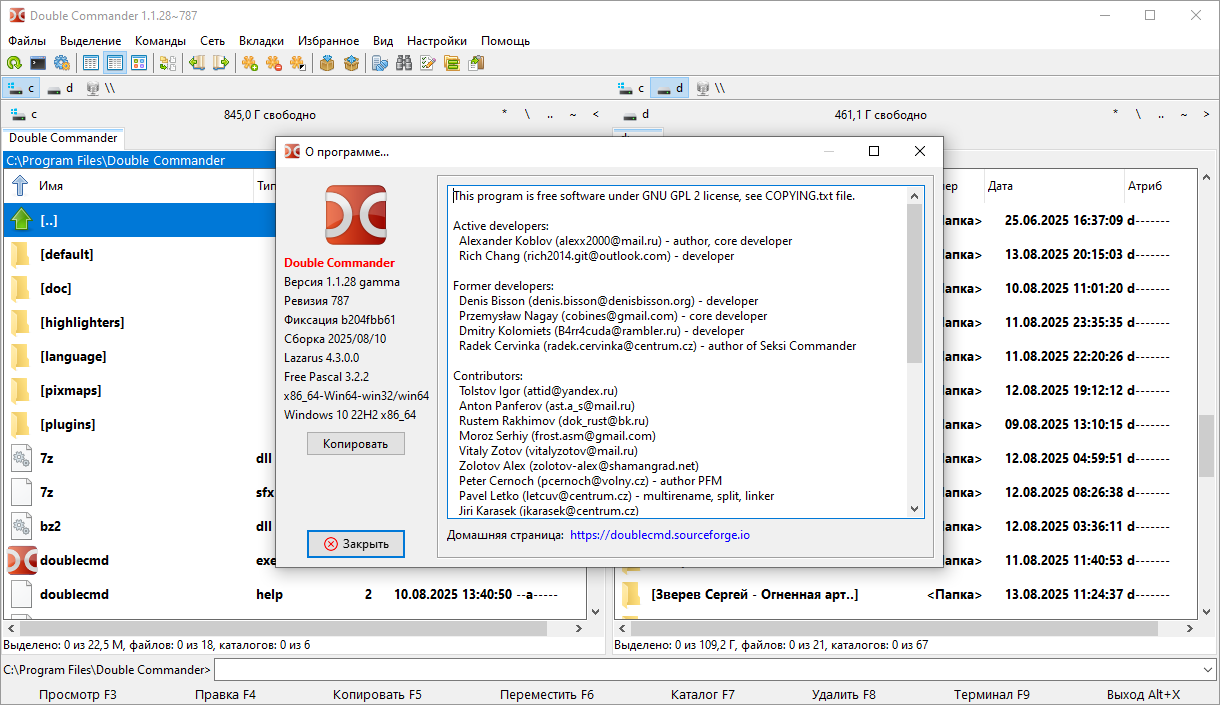The image size is (1220, 705).
Task: Open the Избранное menu
Action: [x=329, y=41]
